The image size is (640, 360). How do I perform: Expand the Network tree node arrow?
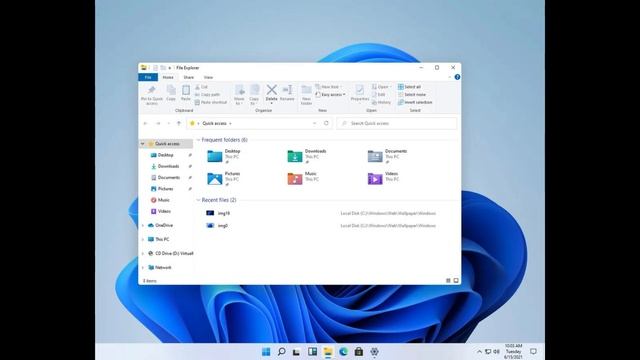(x=142, y=268)
